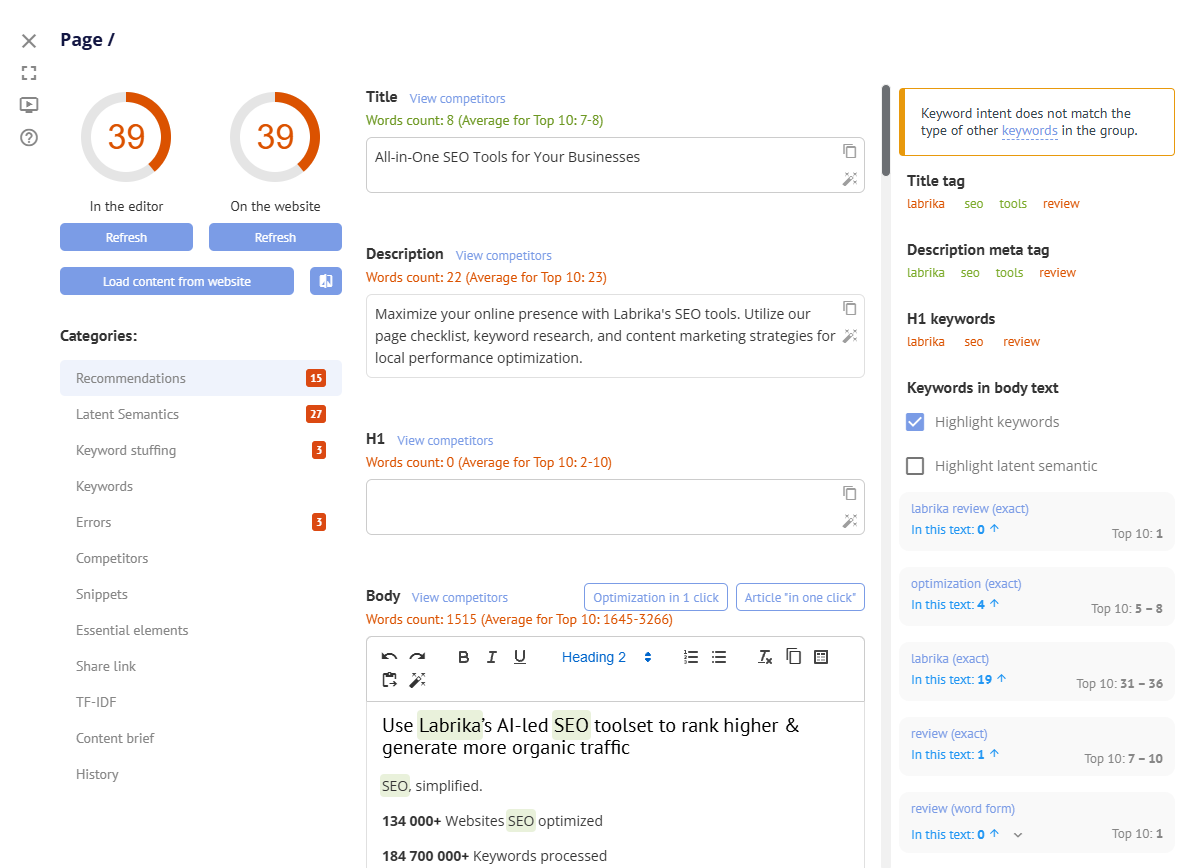Copy Body content icon in toolbar
The height and width of the screenshot is (868, 1187).
793,657
